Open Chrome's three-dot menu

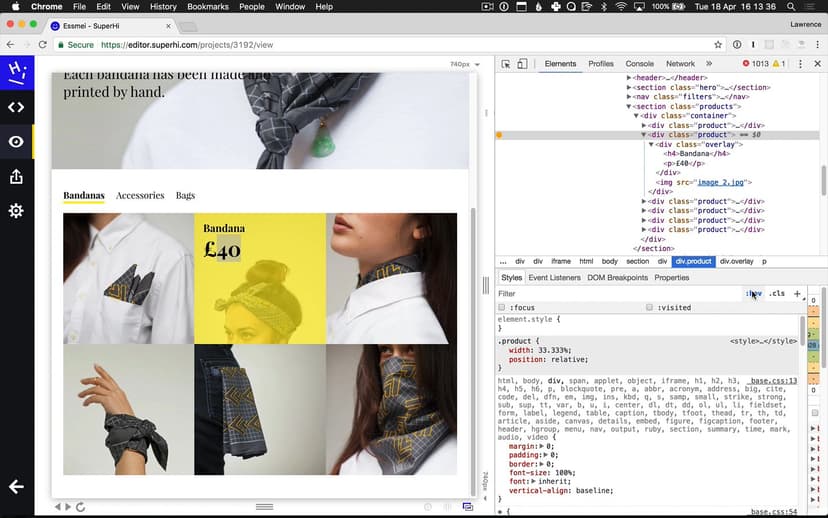817,45
